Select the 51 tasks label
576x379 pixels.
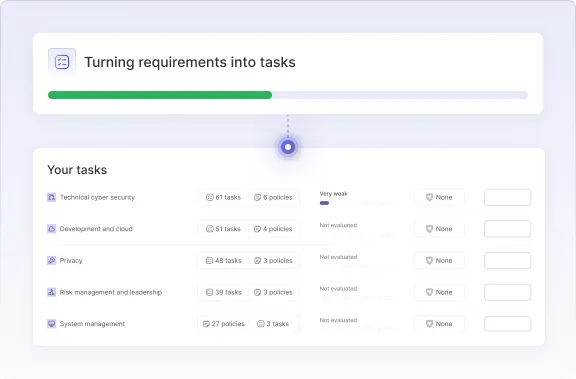(x=228, y=229)
